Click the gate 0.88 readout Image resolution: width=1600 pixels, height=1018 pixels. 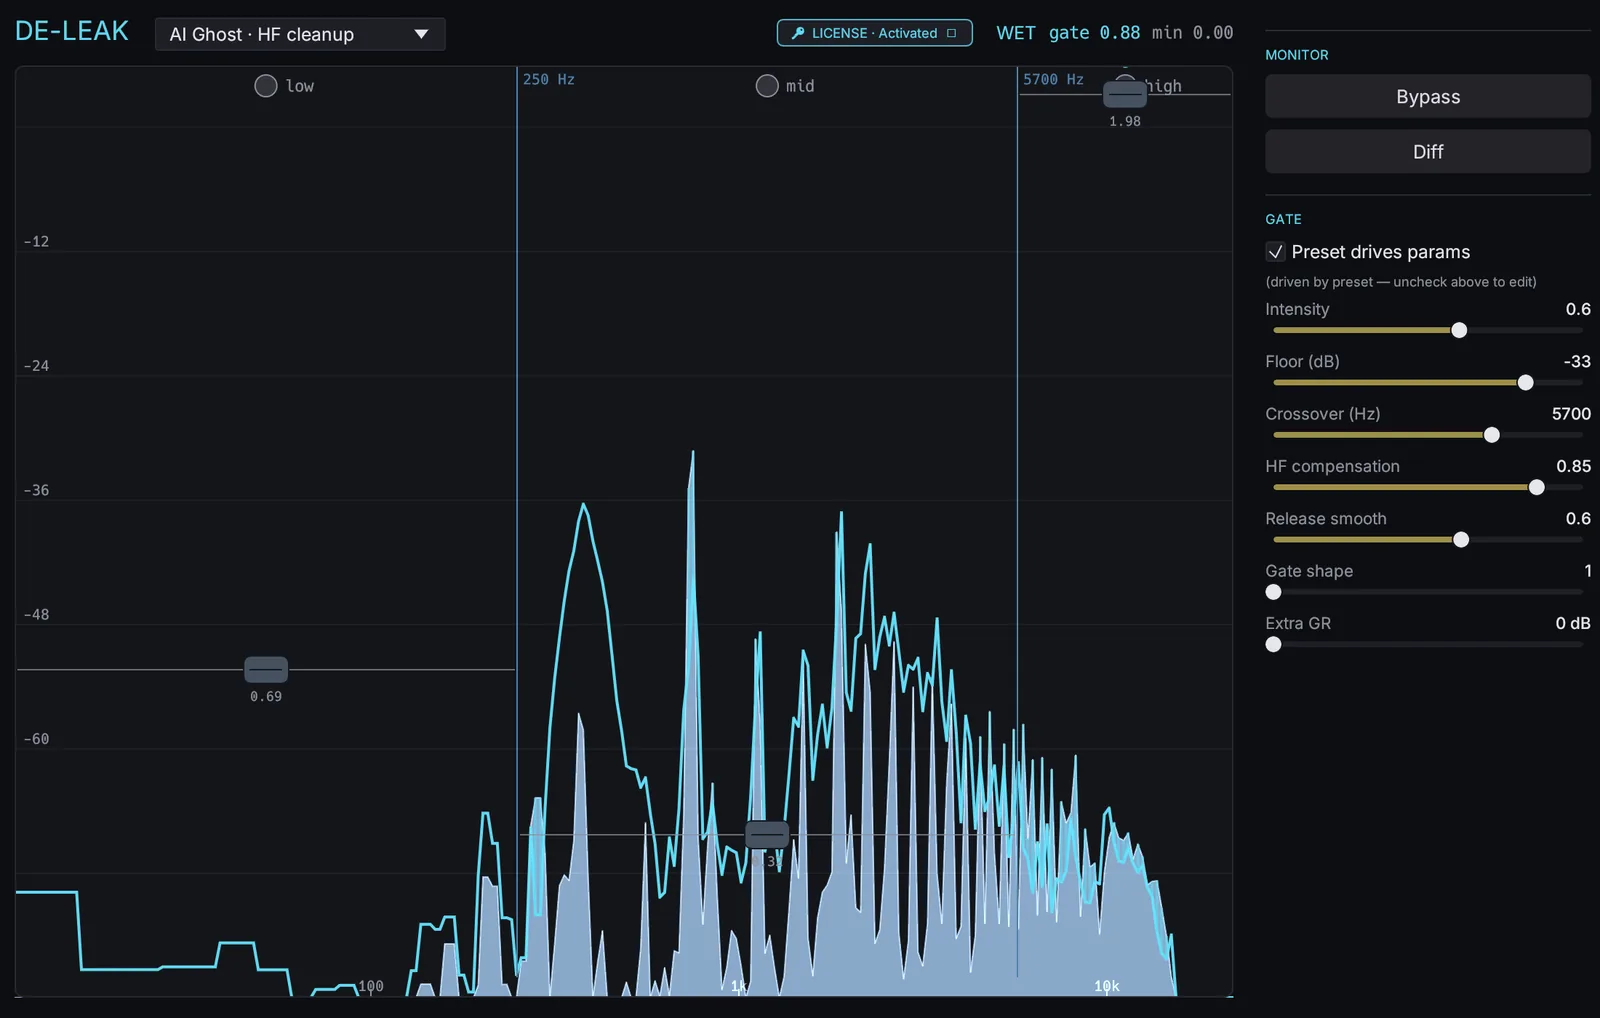tap(1094, 33)
